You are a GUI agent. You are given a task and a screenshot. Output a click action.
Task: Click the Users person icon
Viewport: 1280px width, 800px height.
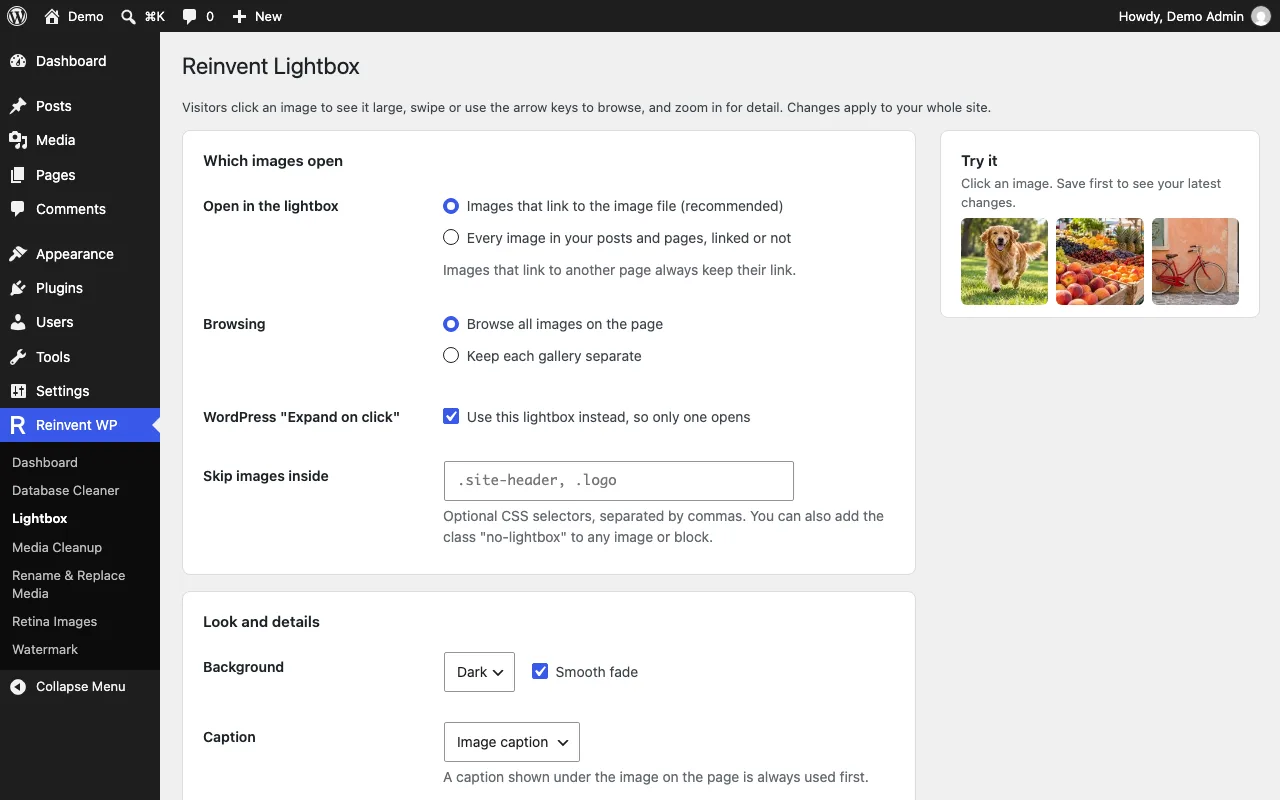pos(18,322)
